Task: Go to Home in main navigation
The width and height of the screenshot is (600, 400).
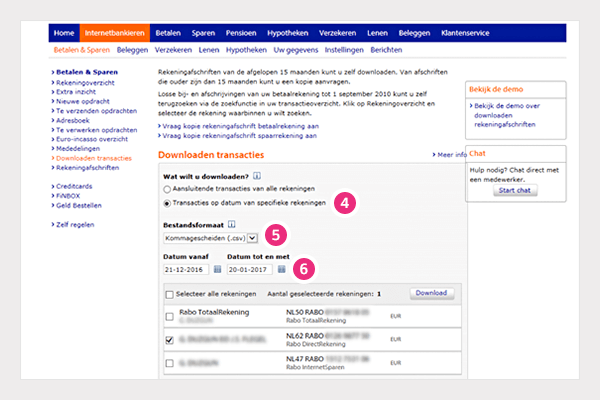Action: [x=64, y=33]
